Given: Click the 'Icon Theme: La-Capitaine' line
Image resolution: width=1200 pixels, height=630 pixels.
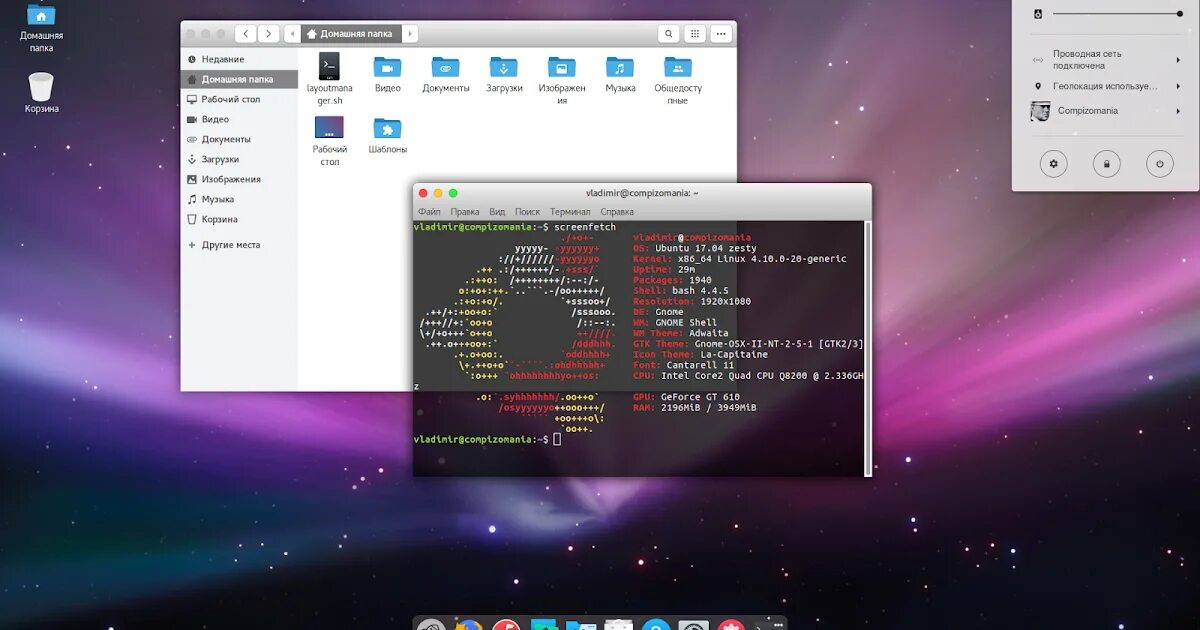Looking at the screenshot, I should pos(701,354).
